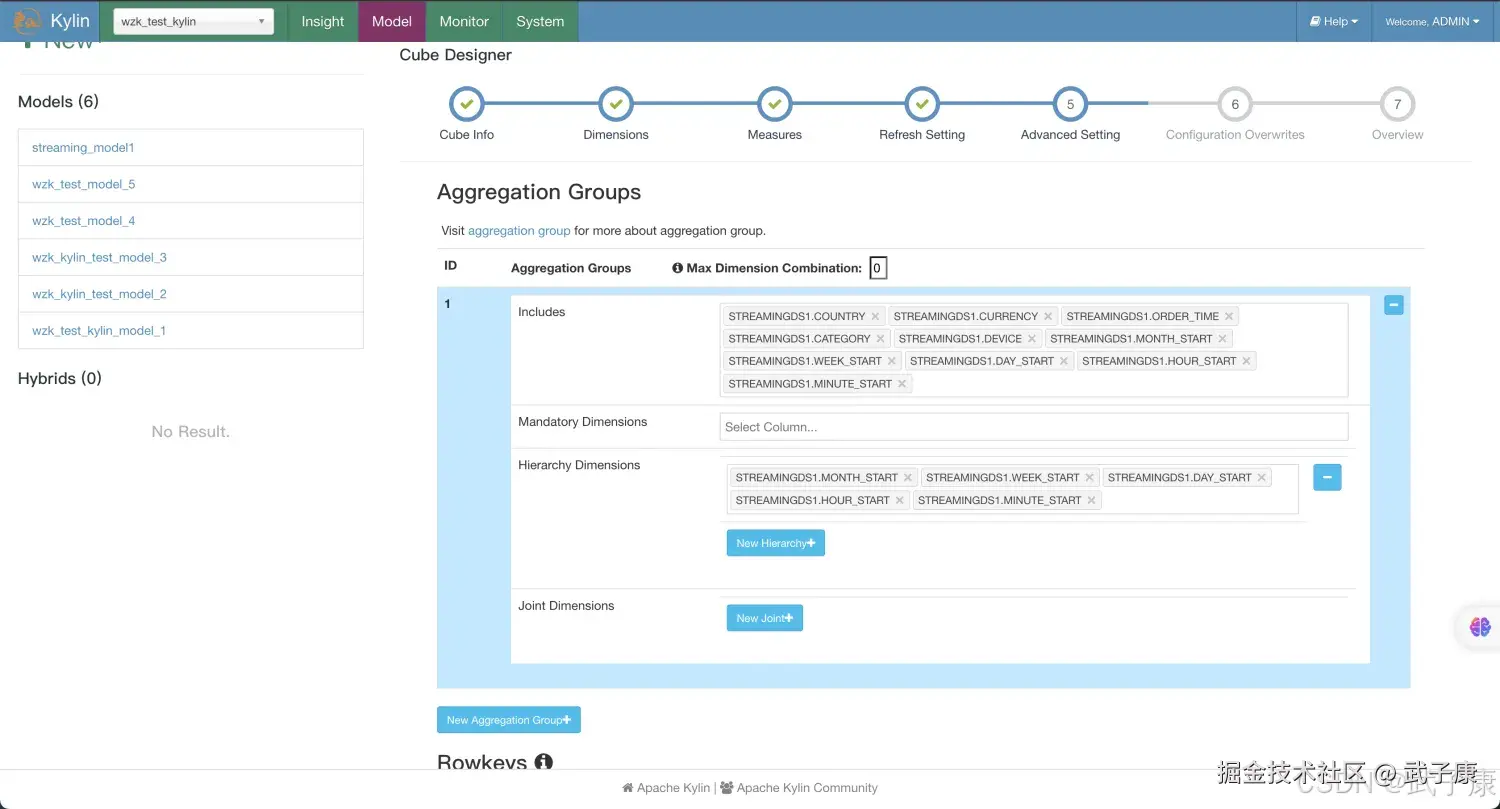Click inside Hierarchy Dimensions tag field
The height and width of the screenshot is (809, 1500).
1013,489
